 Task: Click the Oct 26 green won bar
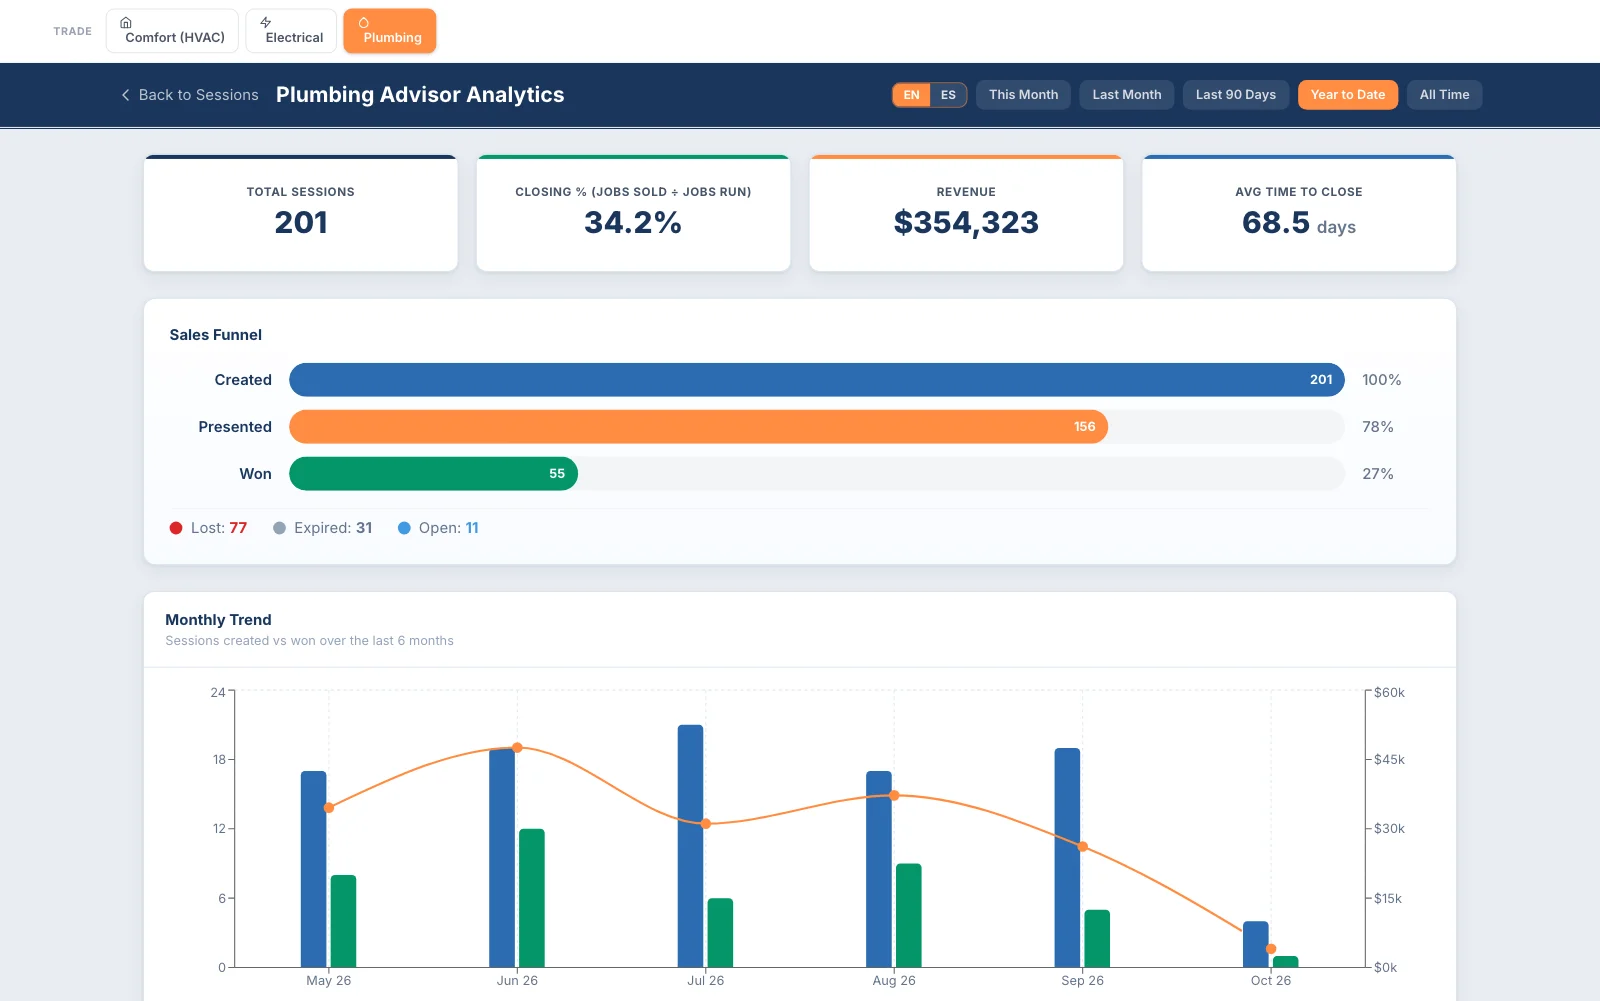(x=1286, y=962)
